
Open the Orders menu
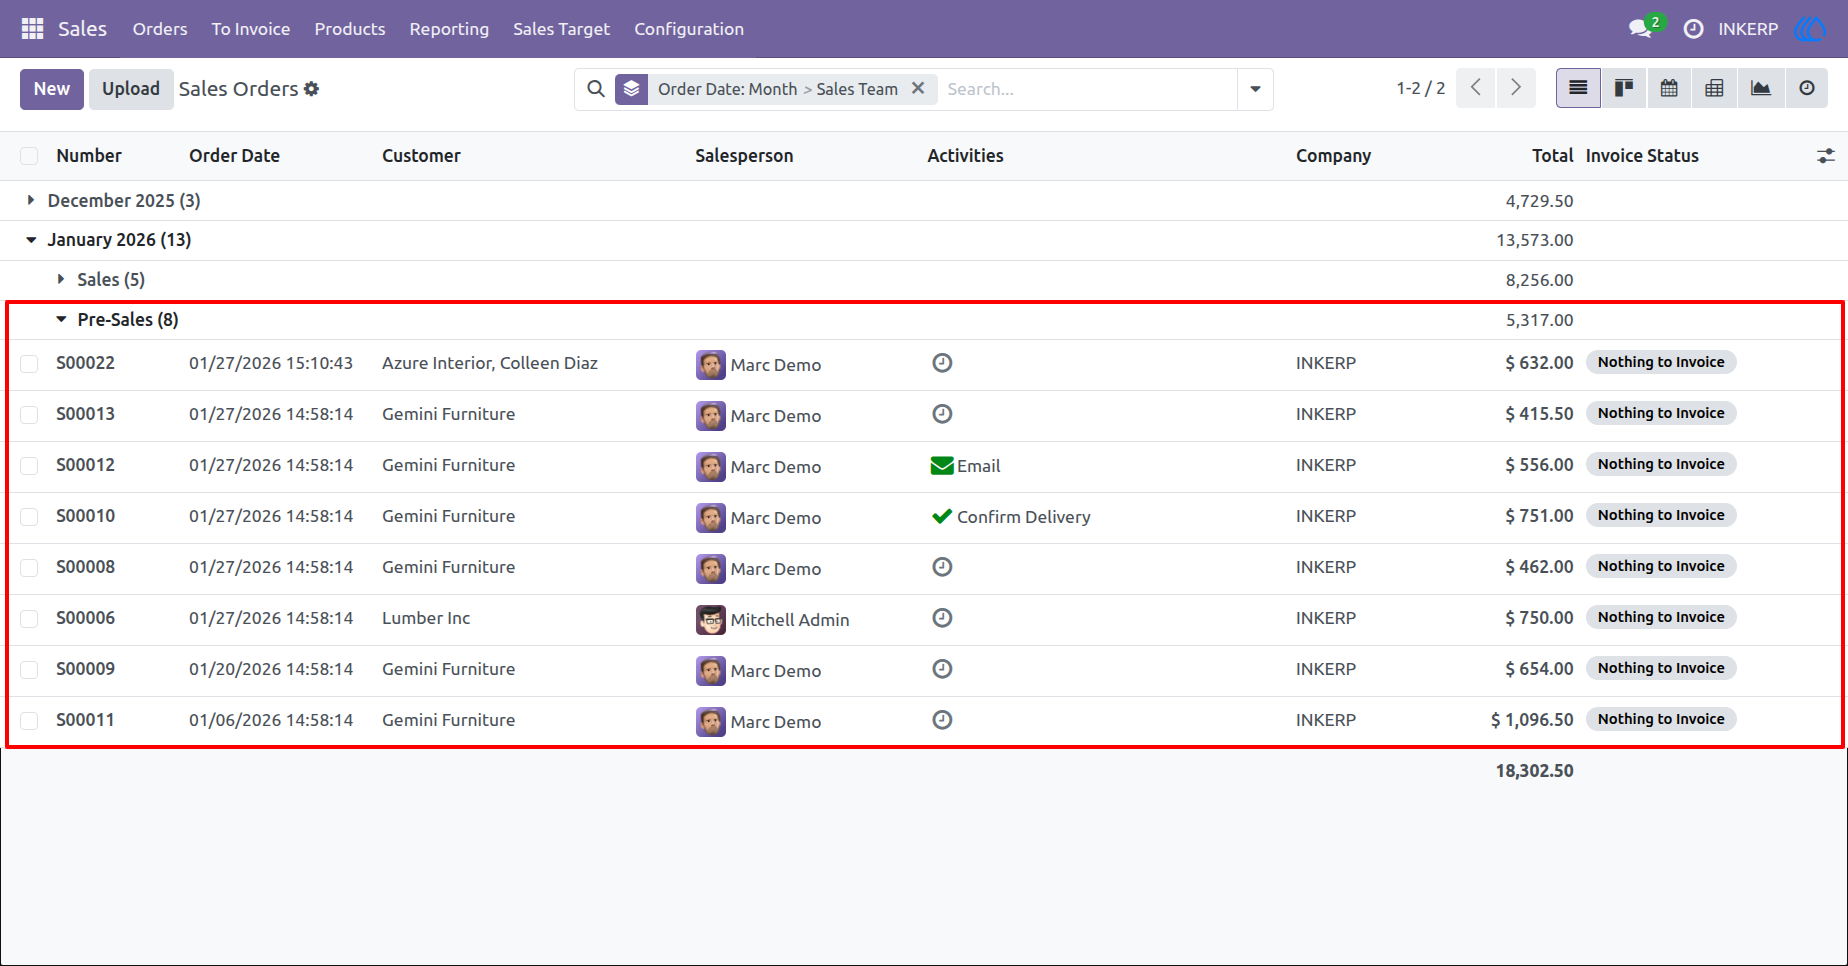(x=160, y=29)
